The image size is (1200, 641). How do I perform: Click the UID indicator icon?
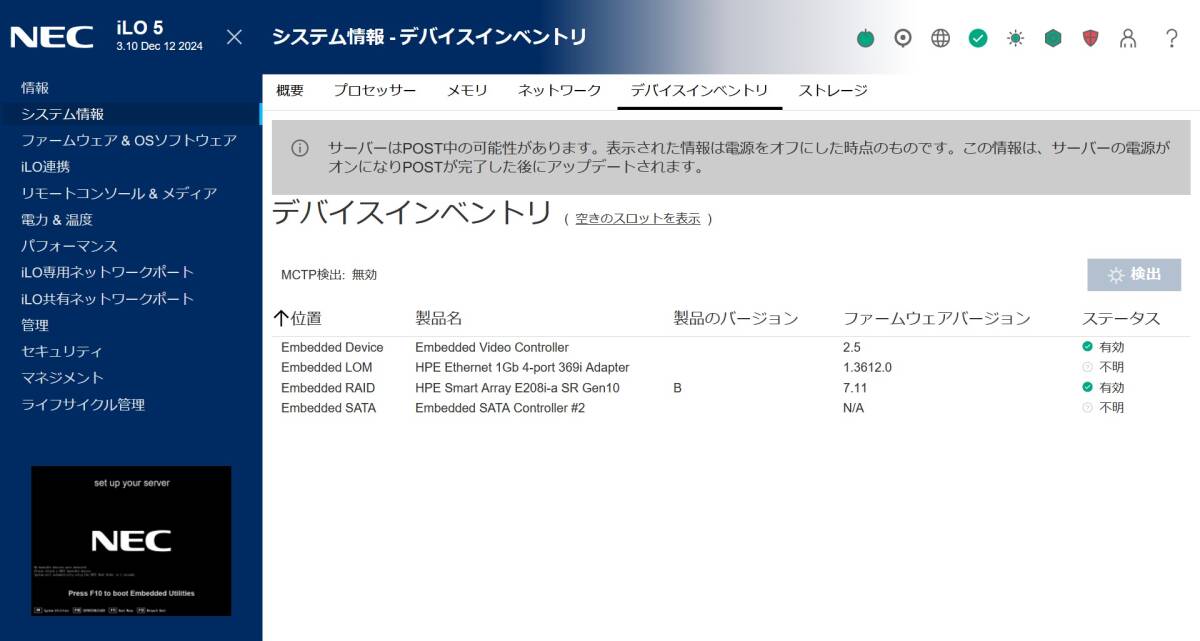tap(902, 38)
